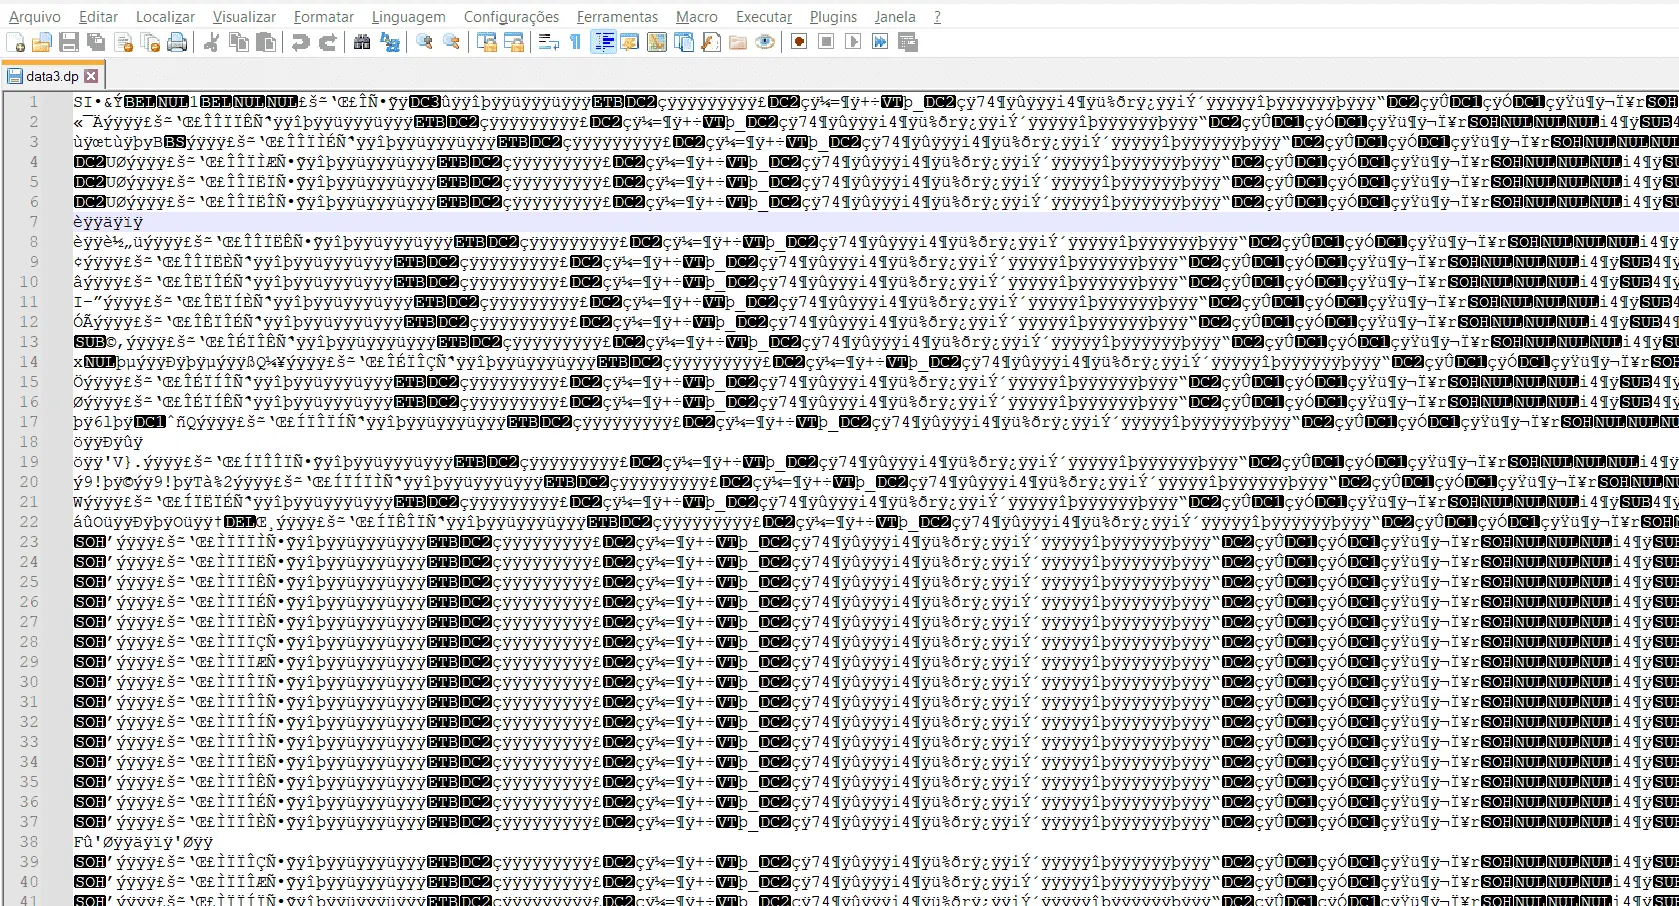Viewport: 1679px width, 906px height.
Task: Open Find with the binoculars icon
Action: coord(362,42)
